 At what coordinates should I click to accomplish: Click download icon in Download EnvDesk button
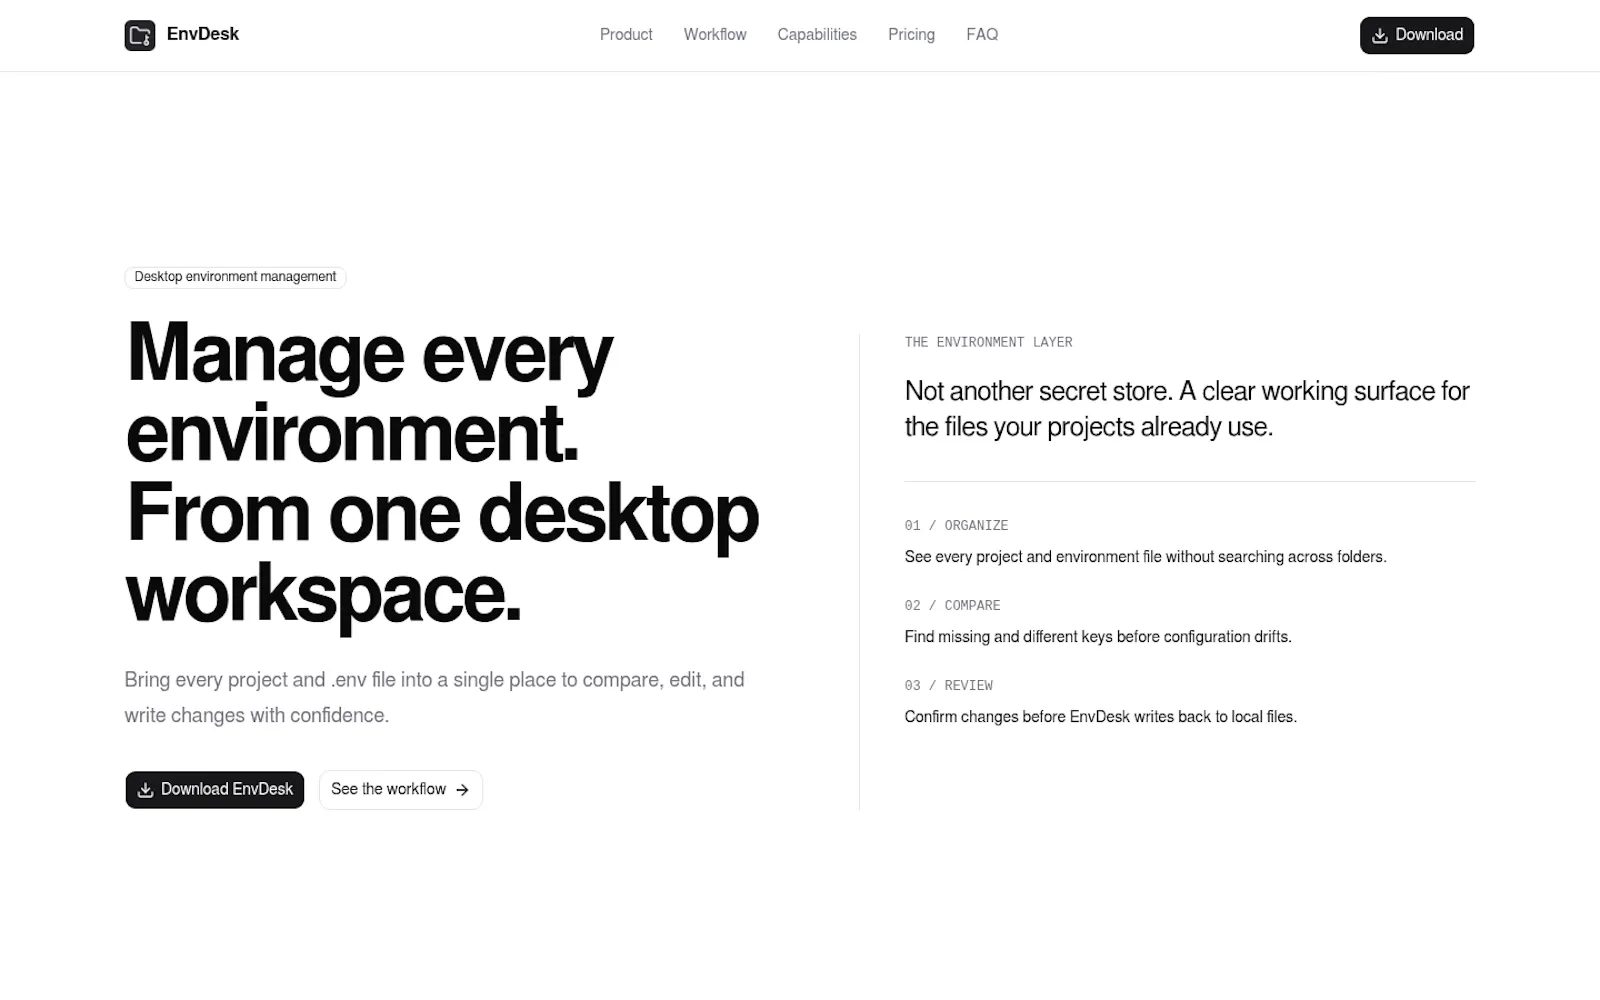[145, 790]
